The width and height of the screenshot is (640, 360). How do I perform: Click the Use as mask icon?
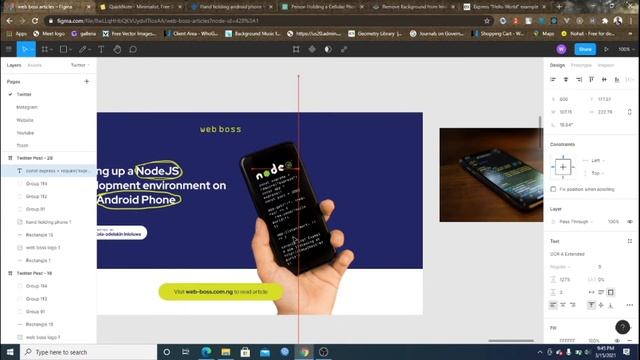tap(328, 49)
